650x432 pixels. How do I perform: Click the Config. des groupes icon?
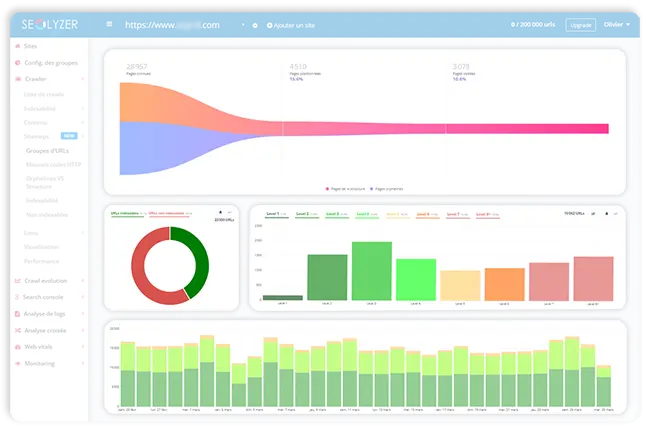pos(17,63)
